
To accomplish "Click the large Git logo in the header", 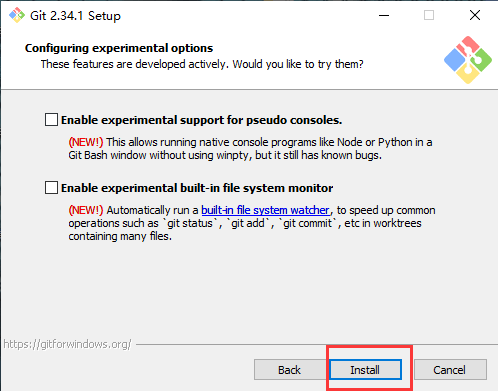I will tap(468, 60).
